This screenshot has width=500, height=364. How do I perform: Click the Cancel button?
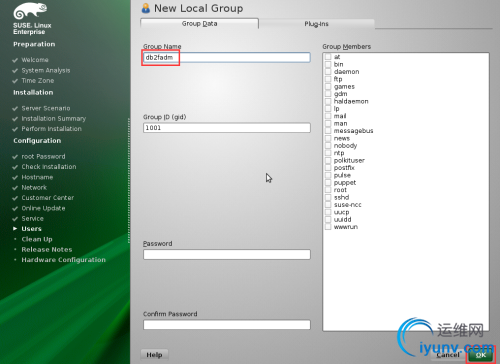click(x=448, y=355)
